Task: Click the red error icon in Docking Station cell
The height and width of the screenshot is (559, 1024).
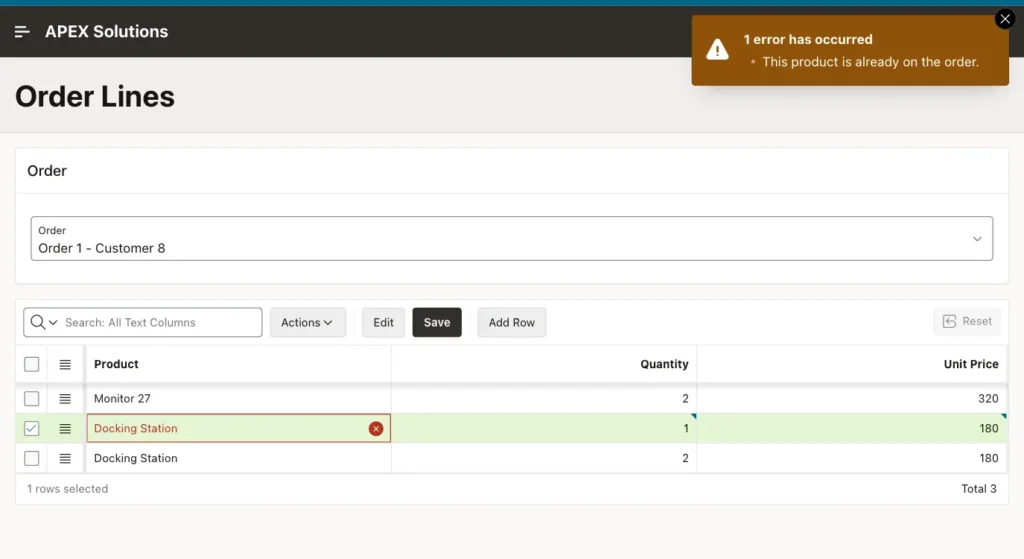Action: pyautogui.click(x=376, y=428)
